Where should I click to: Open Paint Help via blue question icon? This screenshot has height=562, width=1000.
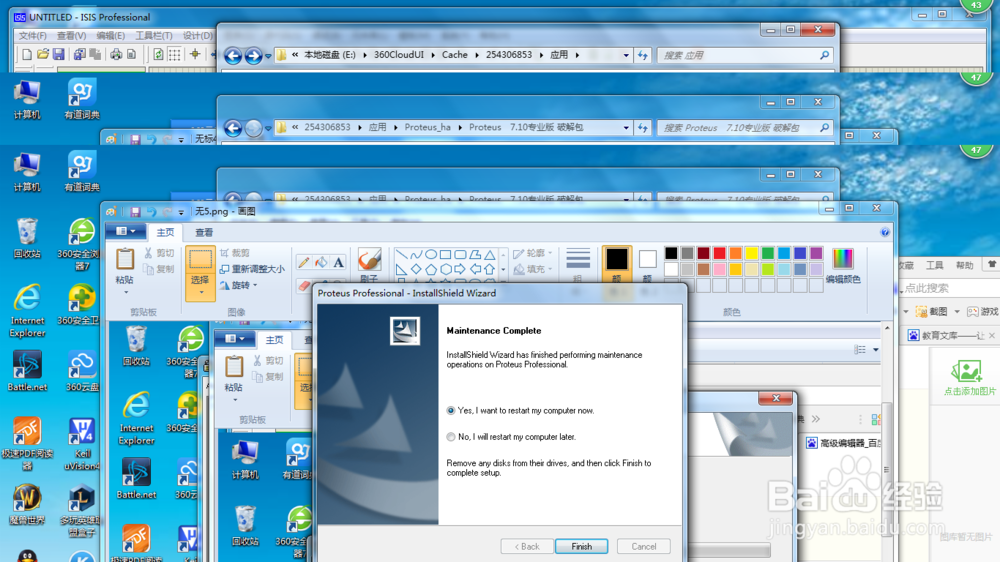[885, 232]
